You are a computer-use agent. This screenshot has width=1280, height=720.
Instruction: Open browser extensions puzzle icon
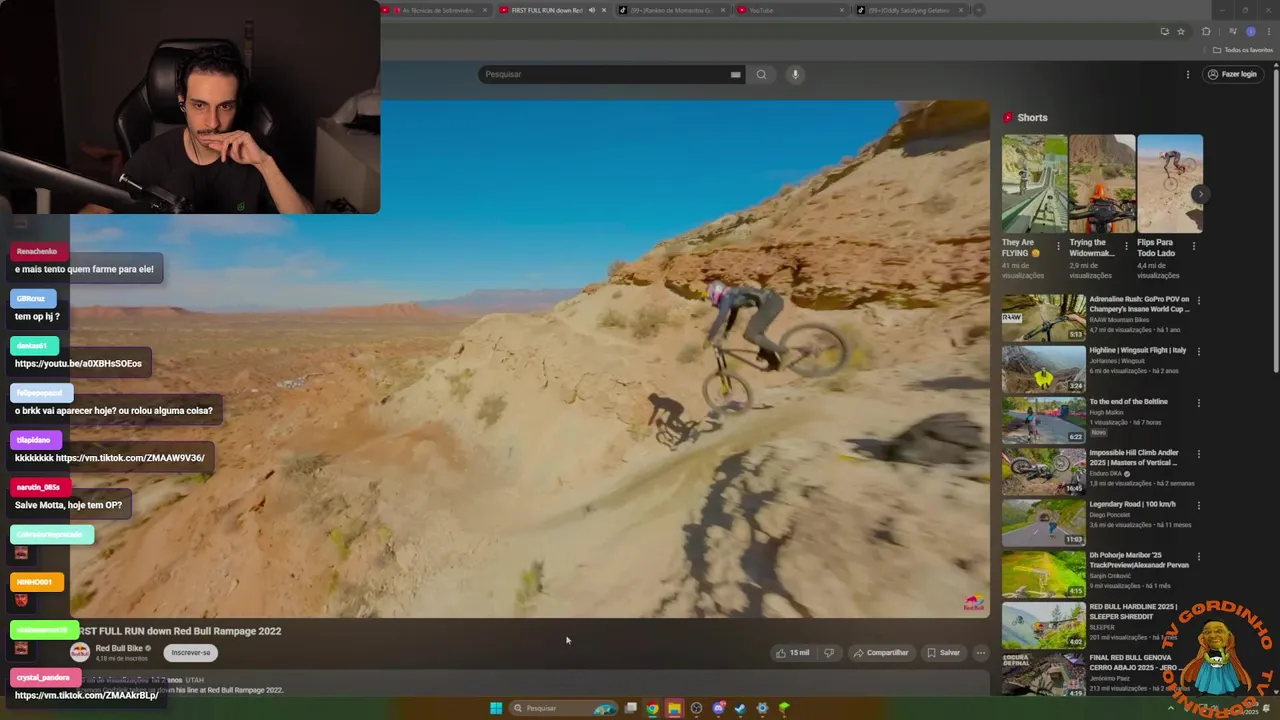tap(1206, 32)
